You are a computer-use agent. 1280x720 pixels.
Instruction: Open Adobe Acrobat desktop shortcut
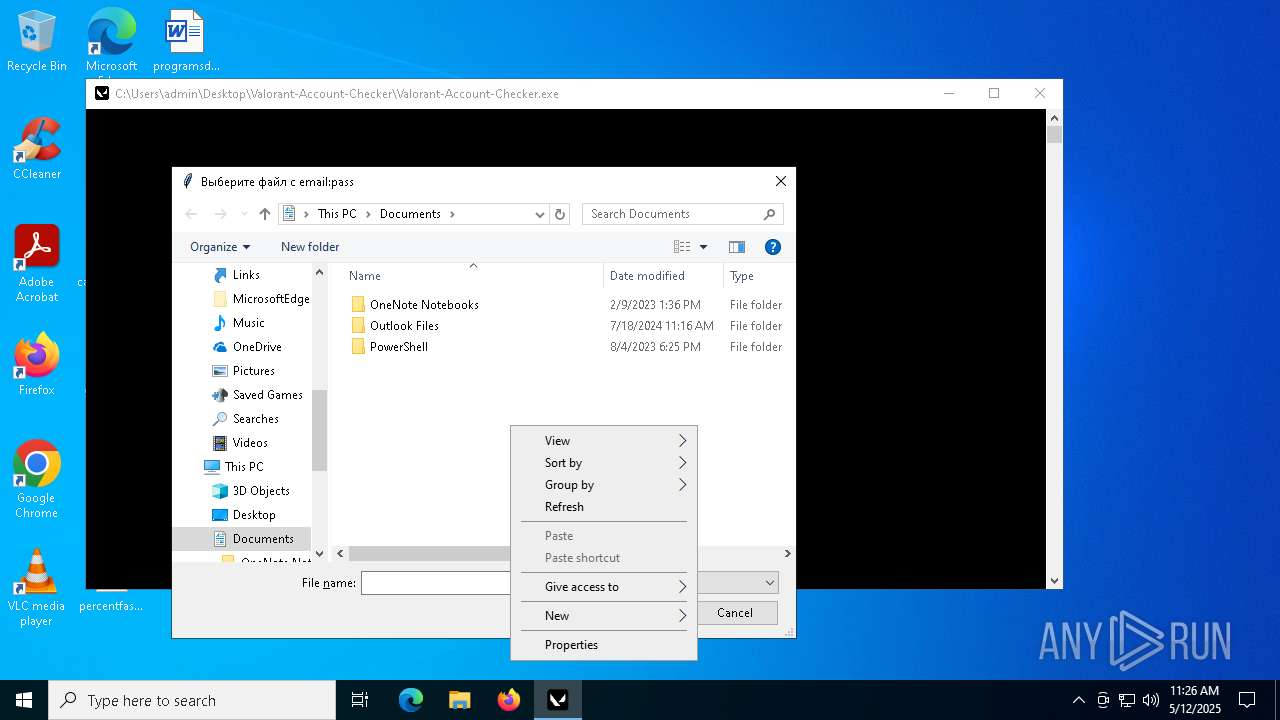coord(37,264)
